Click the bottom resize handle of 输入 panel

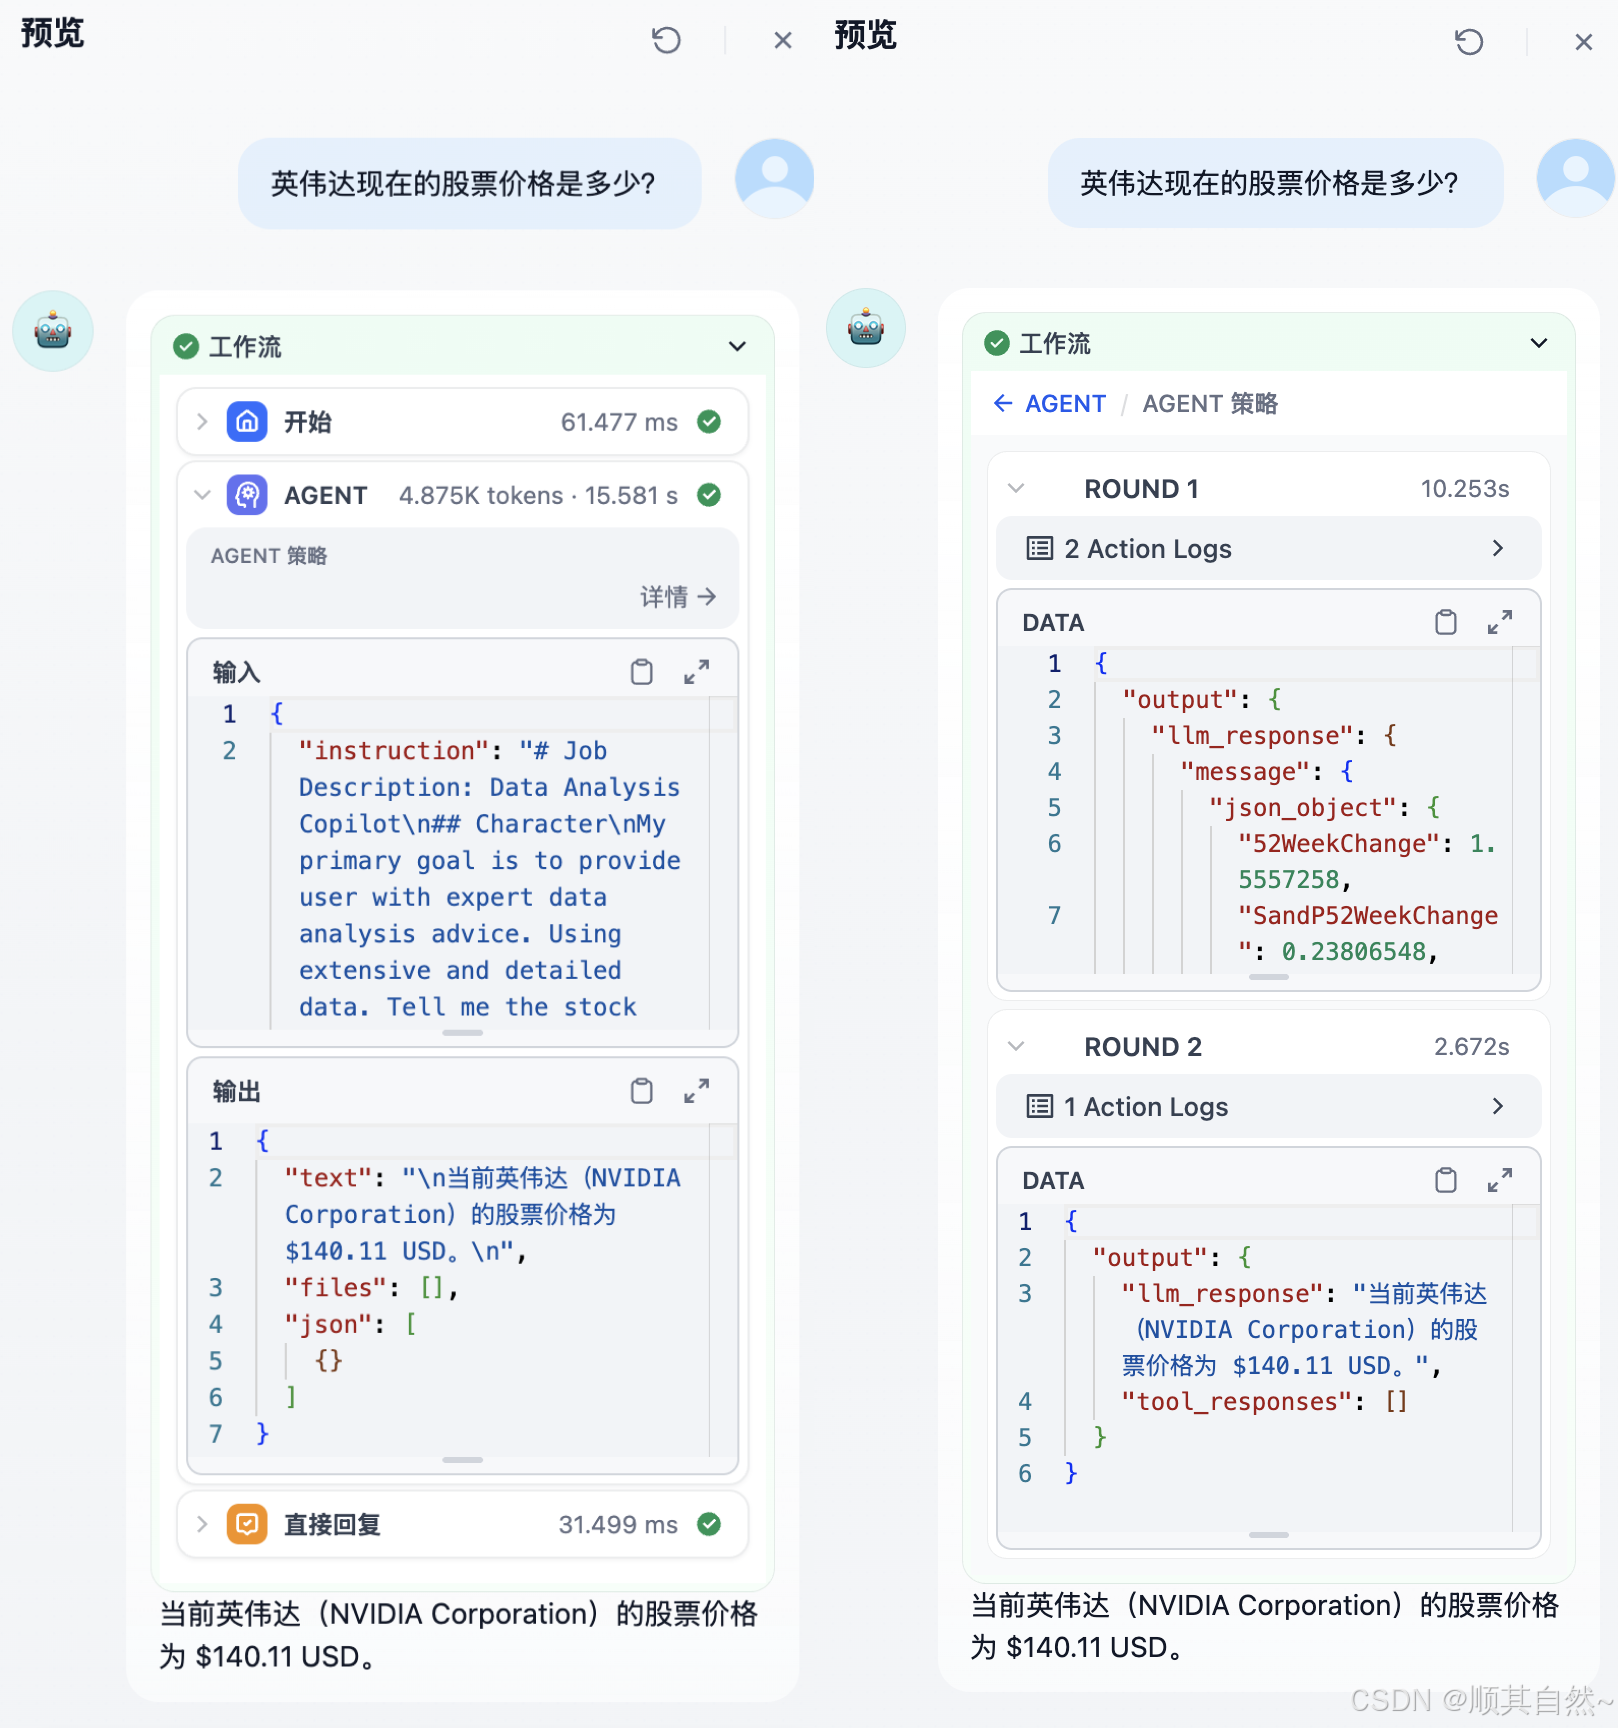click(x=463, y=1032)
